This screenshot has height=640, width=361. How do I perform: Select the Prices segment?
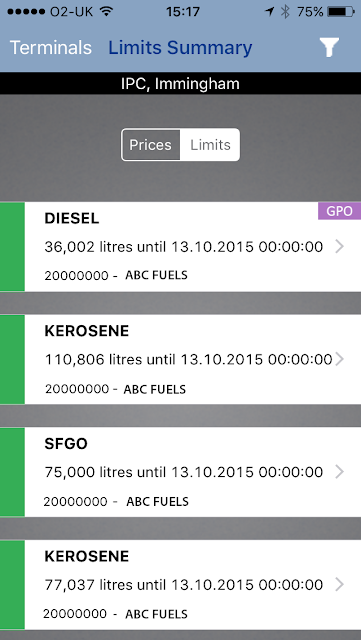[151, 145]
